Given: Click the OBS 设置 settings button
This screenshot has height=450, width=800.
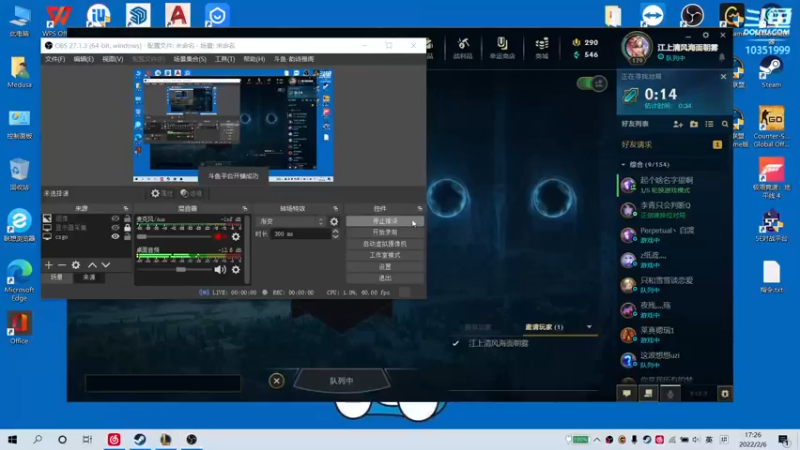Looking at the screenshot, I should click(385, 267).
